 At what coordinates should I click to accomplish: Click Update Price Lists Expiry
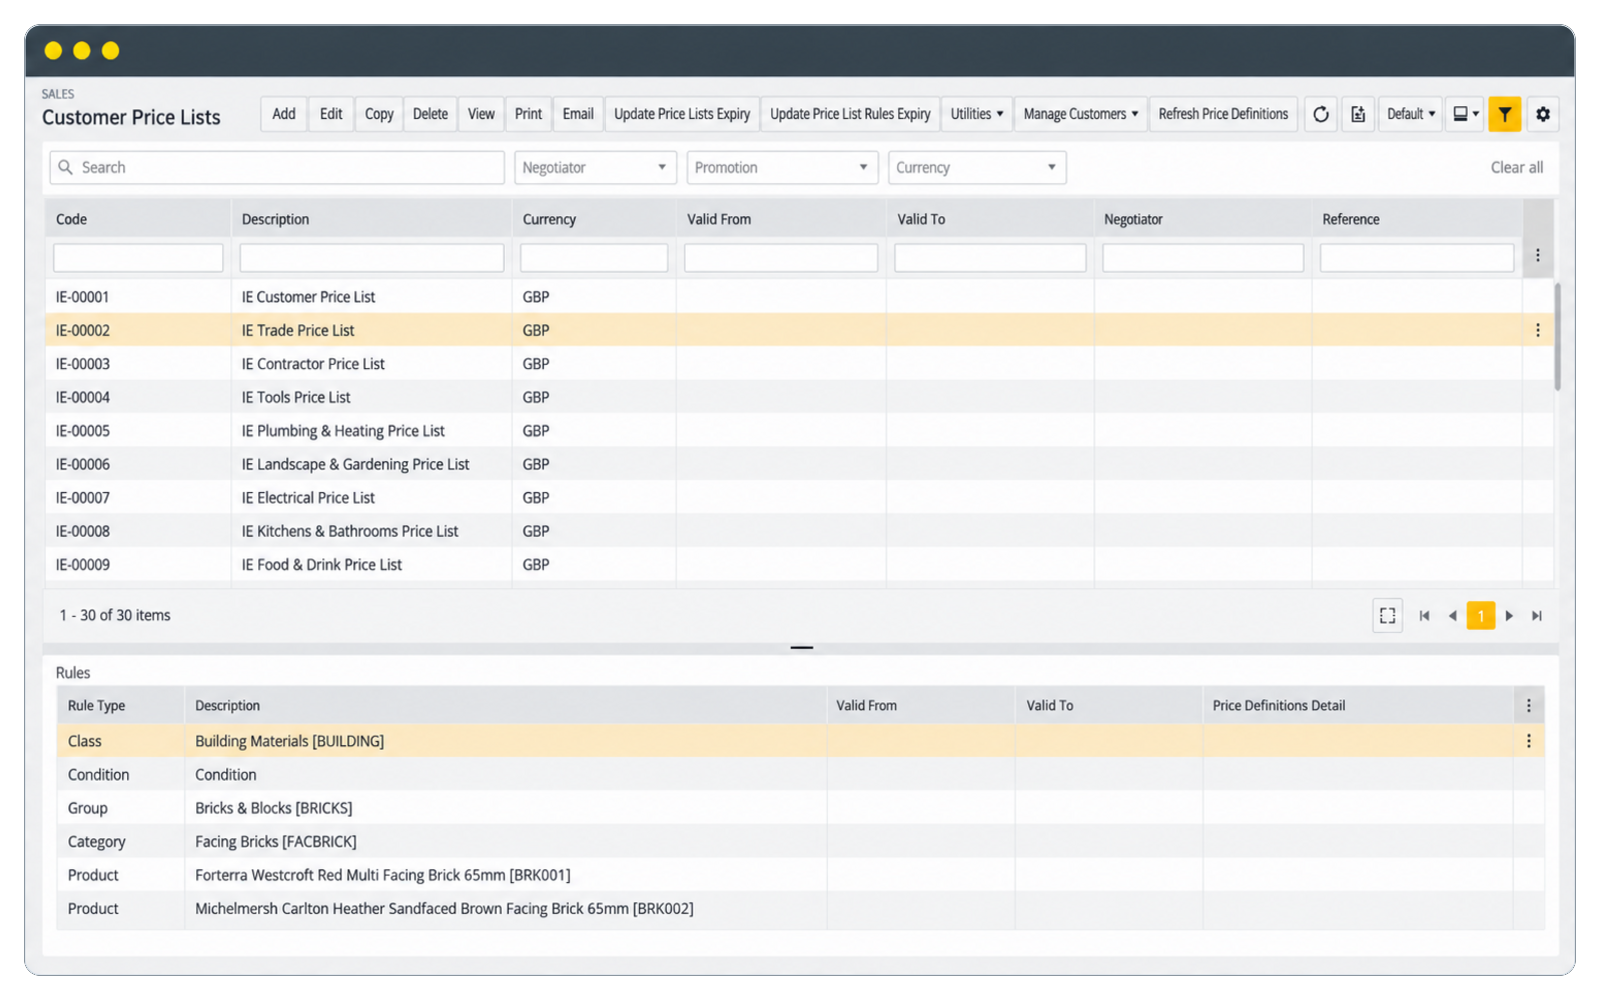click(682, 114)
